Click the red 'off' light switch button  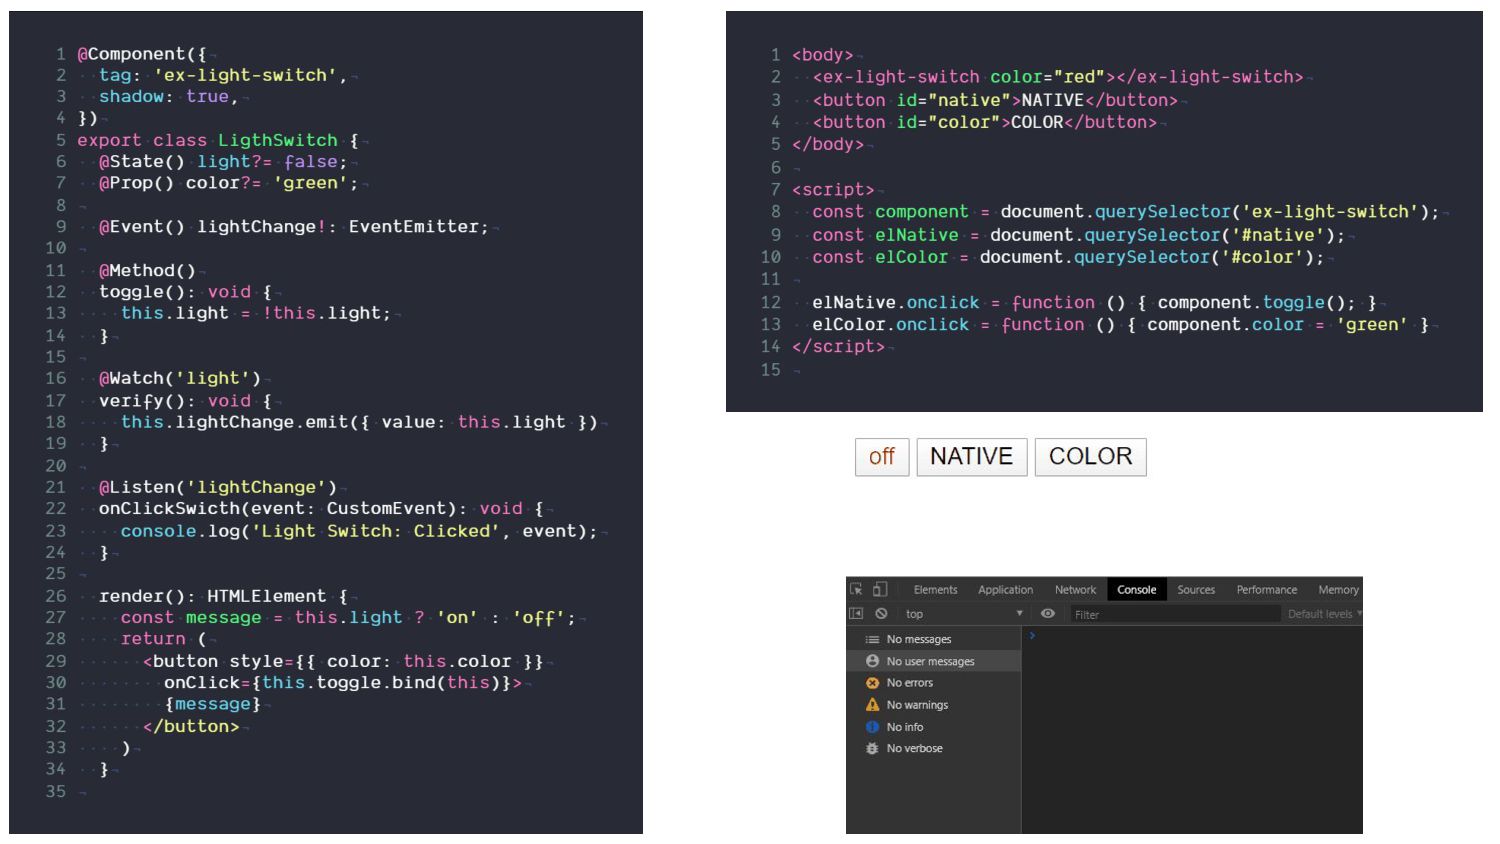pyautogui.click(x=882, y=457)
